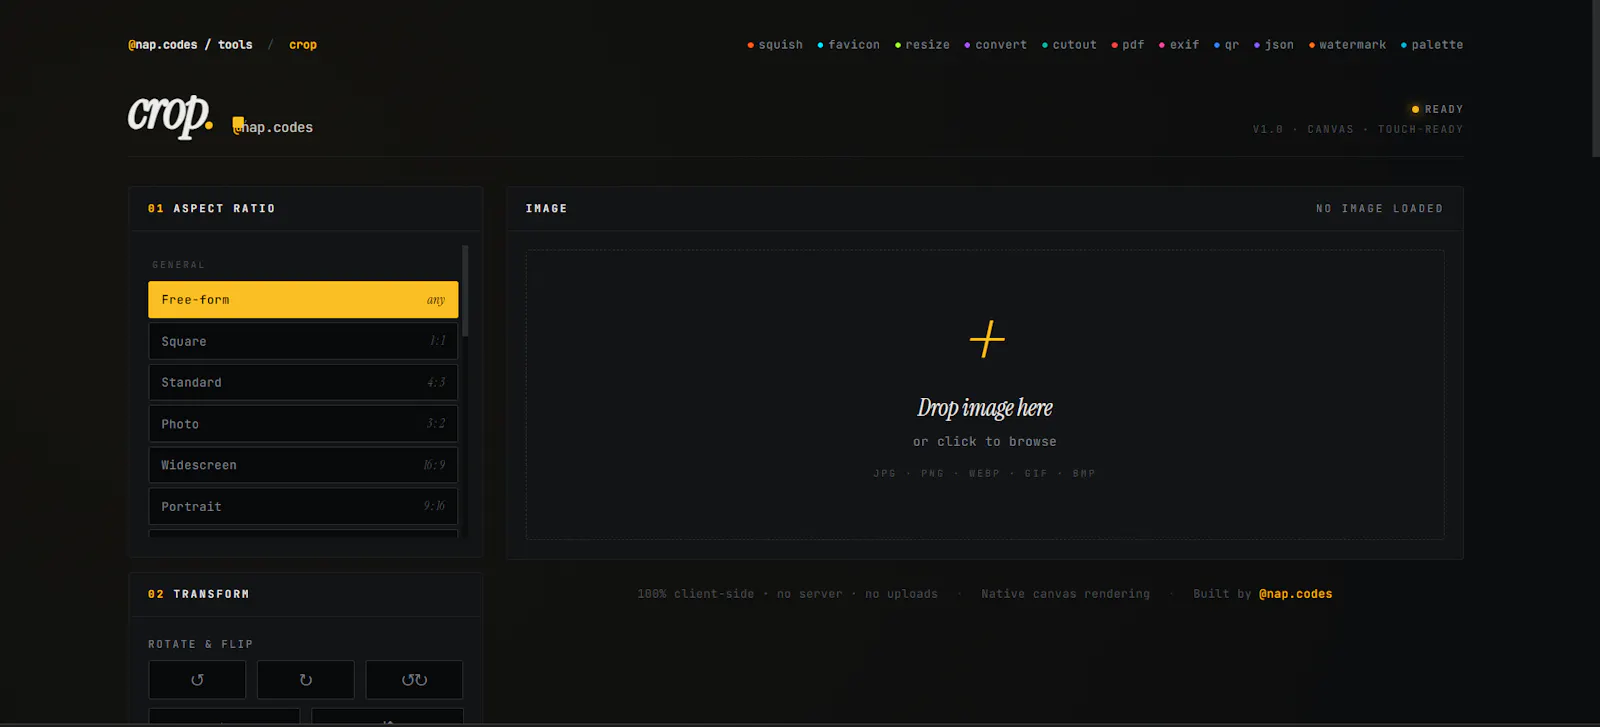
Task: Open the palette tool link
Action: pyautogui.click(x=1432, y=45)
